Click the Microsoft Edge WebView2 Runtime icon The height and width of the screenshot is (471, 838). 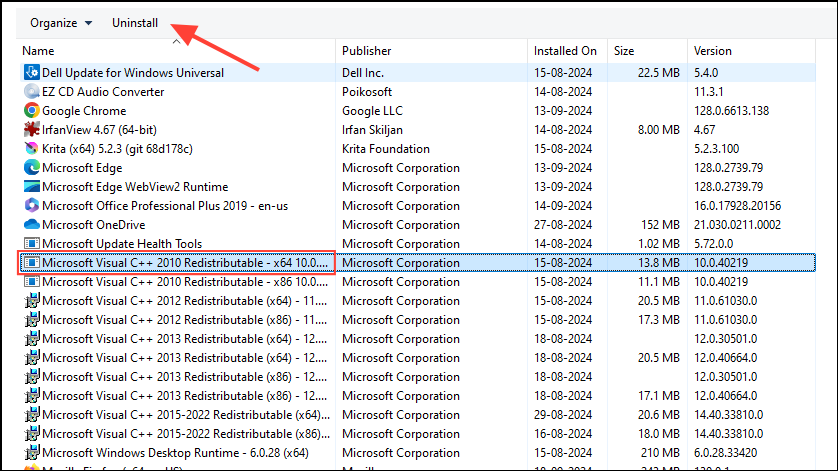(32, 187)
